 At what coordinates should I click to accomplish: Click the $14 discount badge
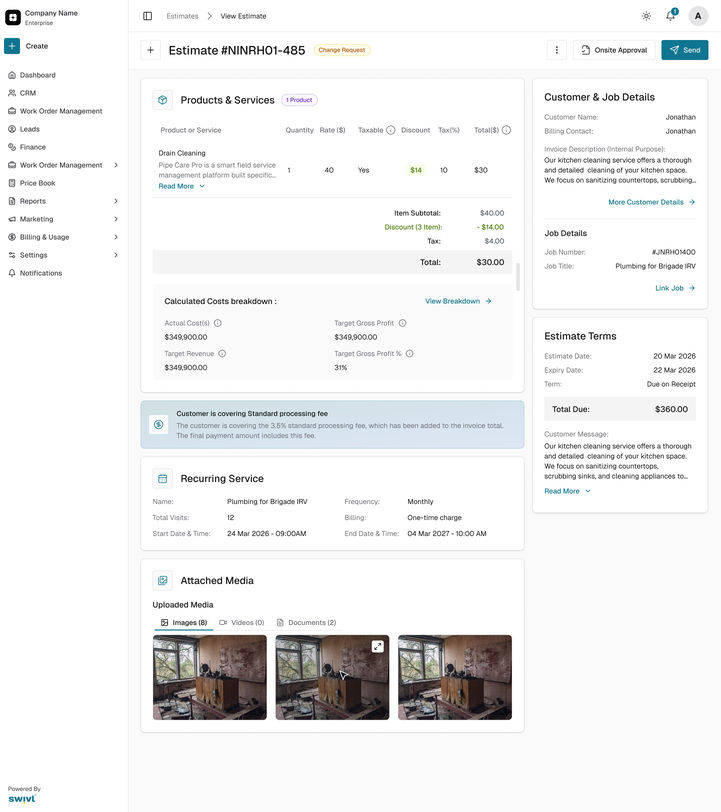pyautogui.click(x=416, y=170)
